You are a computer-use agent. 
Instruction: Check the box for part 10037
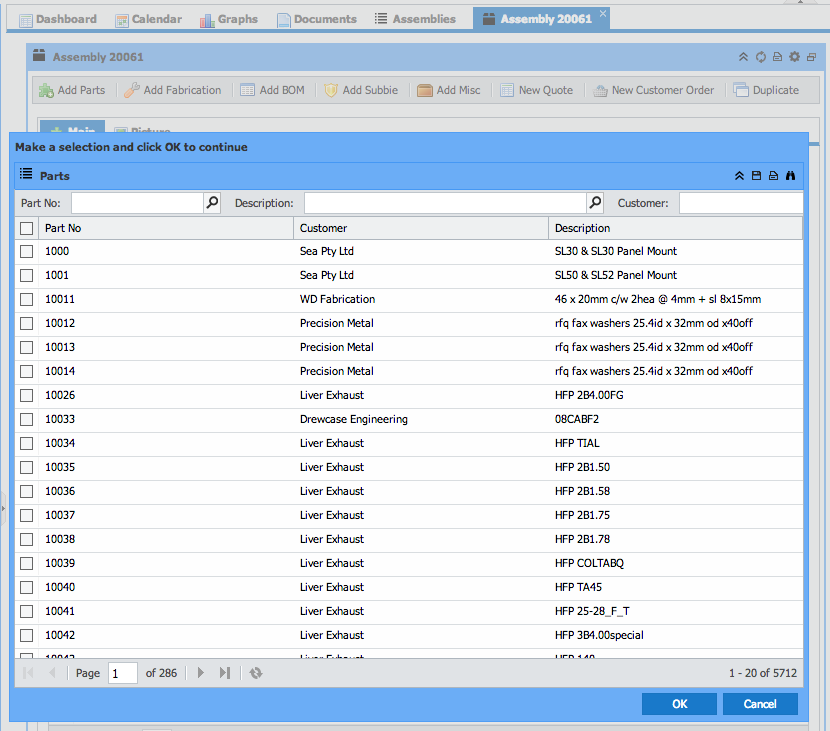coord(26,515)
